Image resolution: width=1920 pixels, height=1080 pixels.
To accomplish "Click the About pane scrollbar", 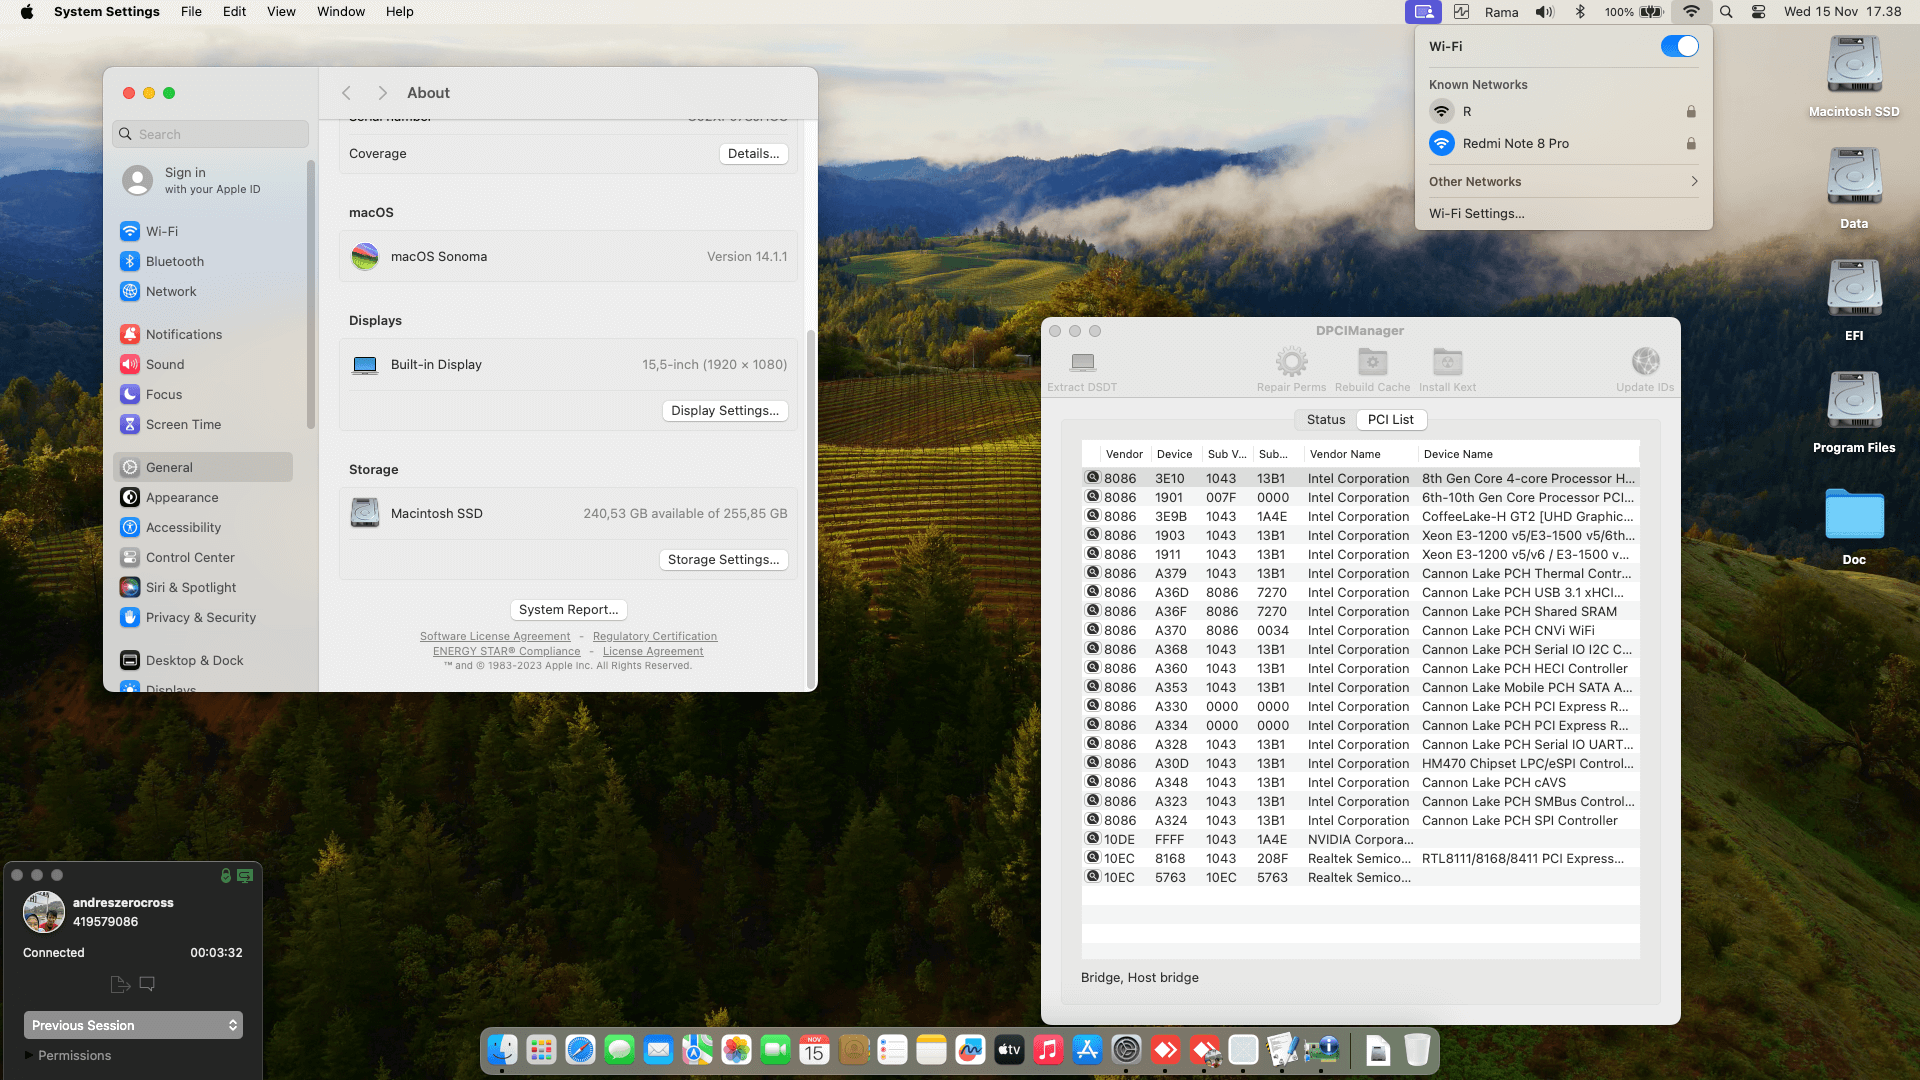I will [x=810, y=510].
